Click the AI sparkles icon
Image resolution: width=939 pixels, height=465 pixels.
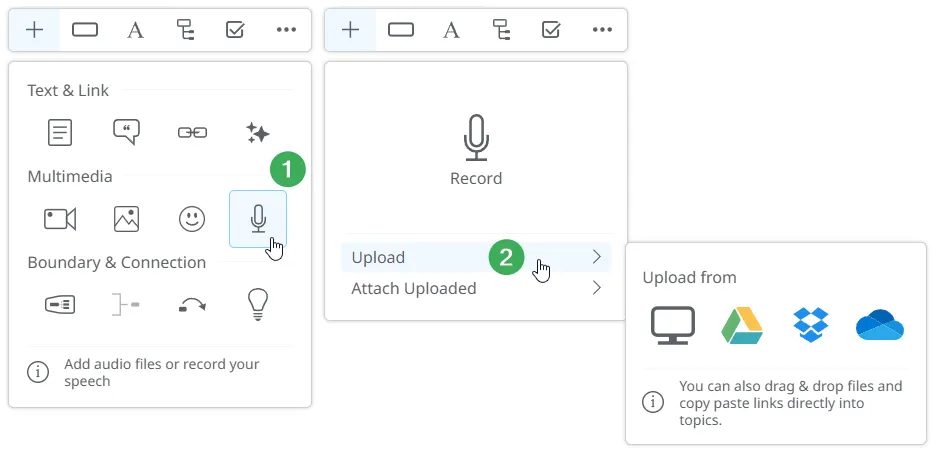click(x=258, y=132)
